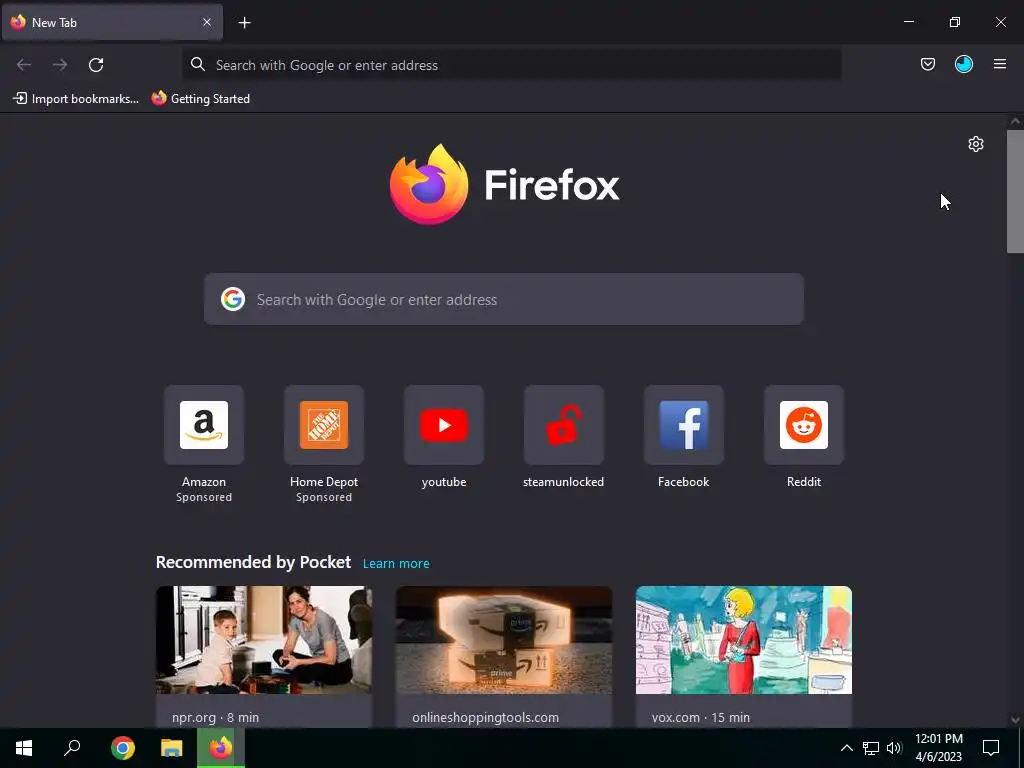This screenshot has width=1024, height=768.
Task: Go forward one page
Action: tap(60, 65)
